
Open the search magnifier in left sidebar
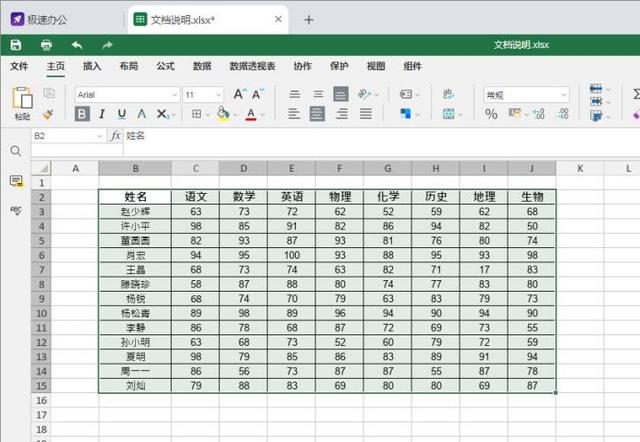click(x=16, y=151)
